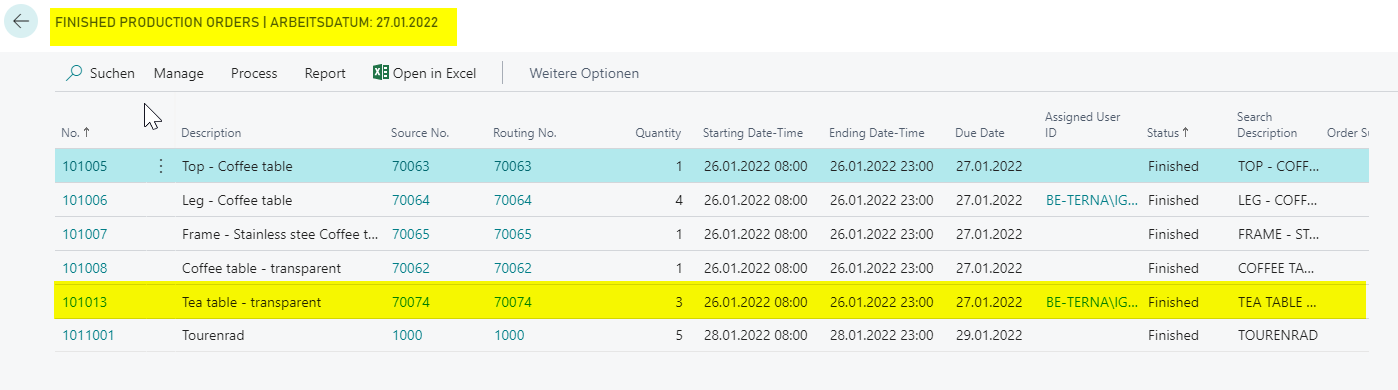Open production order 101007

pyautogui.click(x=85, y=234)
